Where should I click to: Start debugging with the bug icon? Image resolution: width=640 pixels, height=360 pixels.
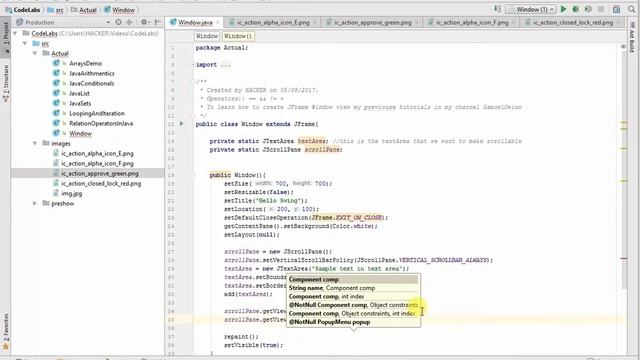pyautogui.click(x=576, y=9)
